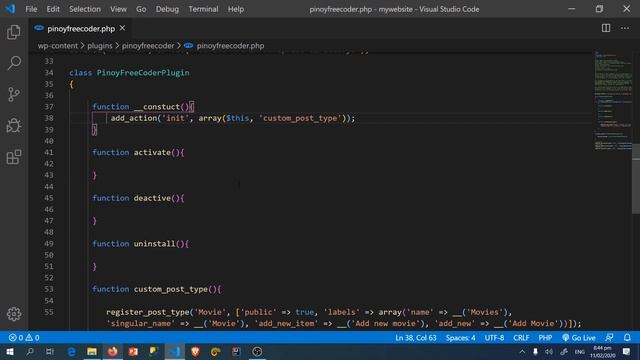Screen dimensions: 640x360
Task: Click the 'activate' function name
Action: click(x=152, y=152)
